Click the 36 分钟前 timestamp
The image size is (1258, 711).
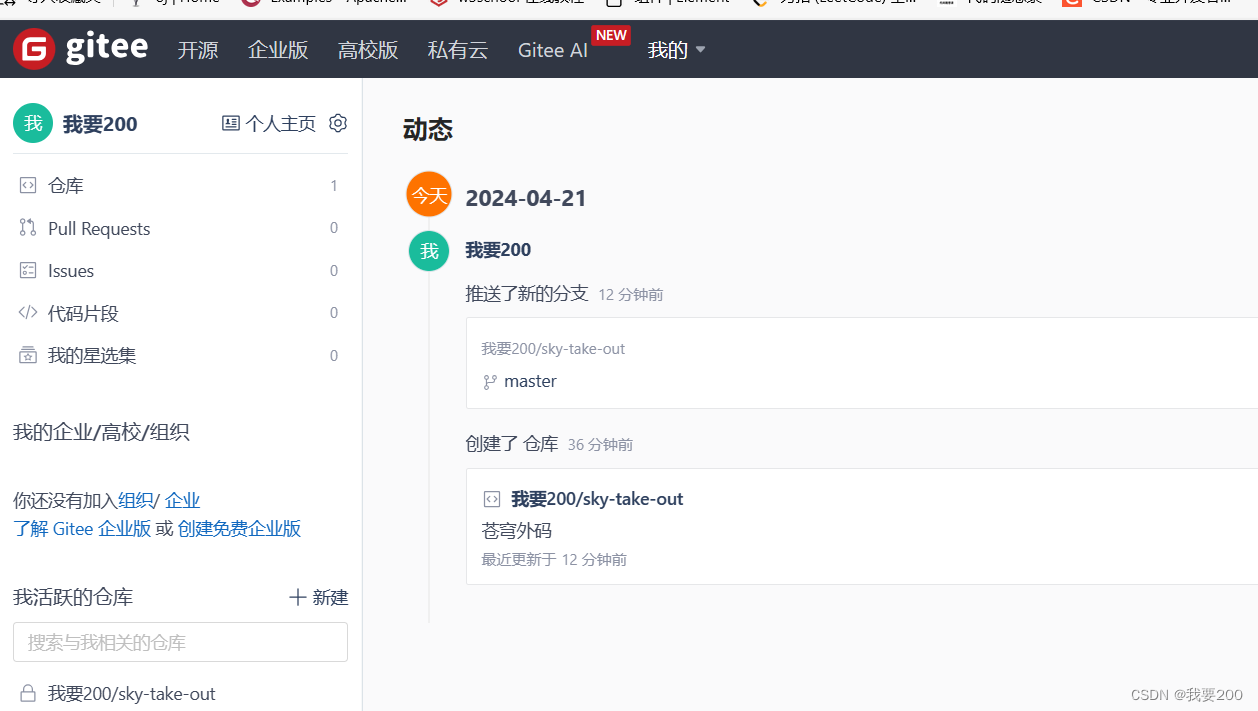600,445
